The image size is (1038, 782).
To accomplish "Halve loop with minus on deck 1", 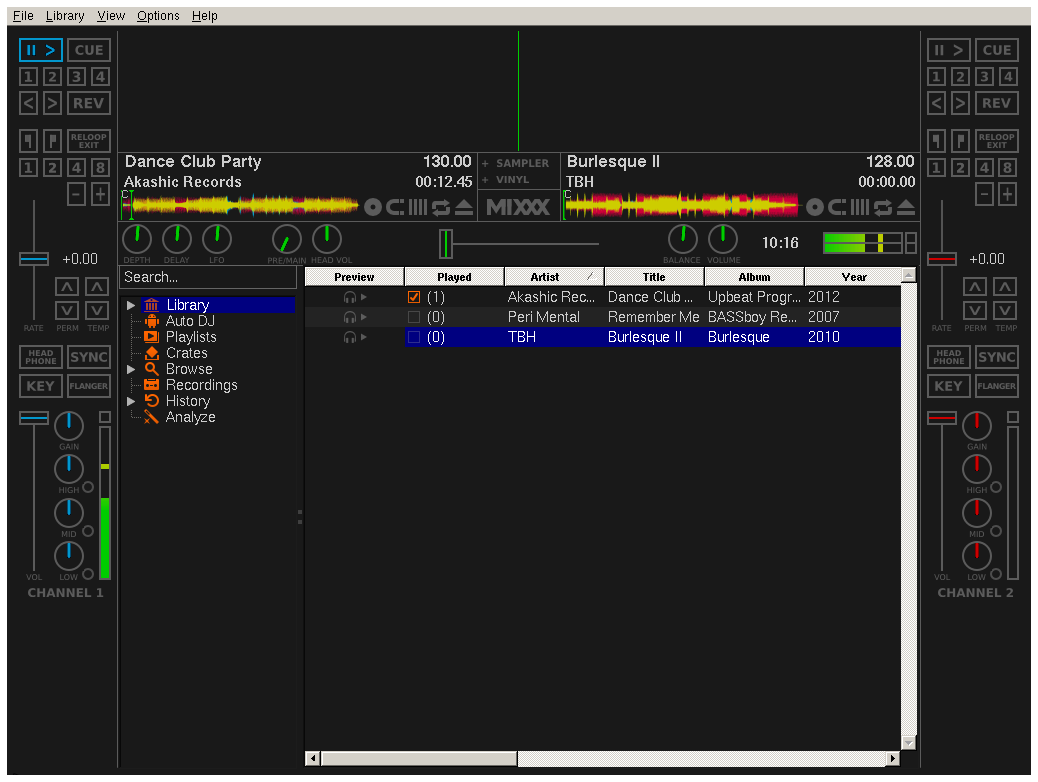I will (x=77, y=195).
